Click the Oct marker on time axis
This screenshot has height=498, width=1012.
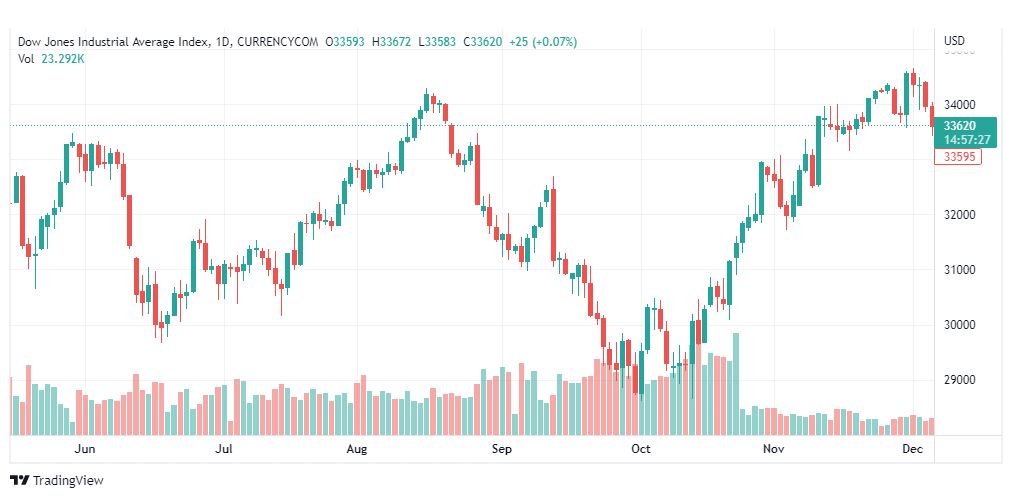641,449
